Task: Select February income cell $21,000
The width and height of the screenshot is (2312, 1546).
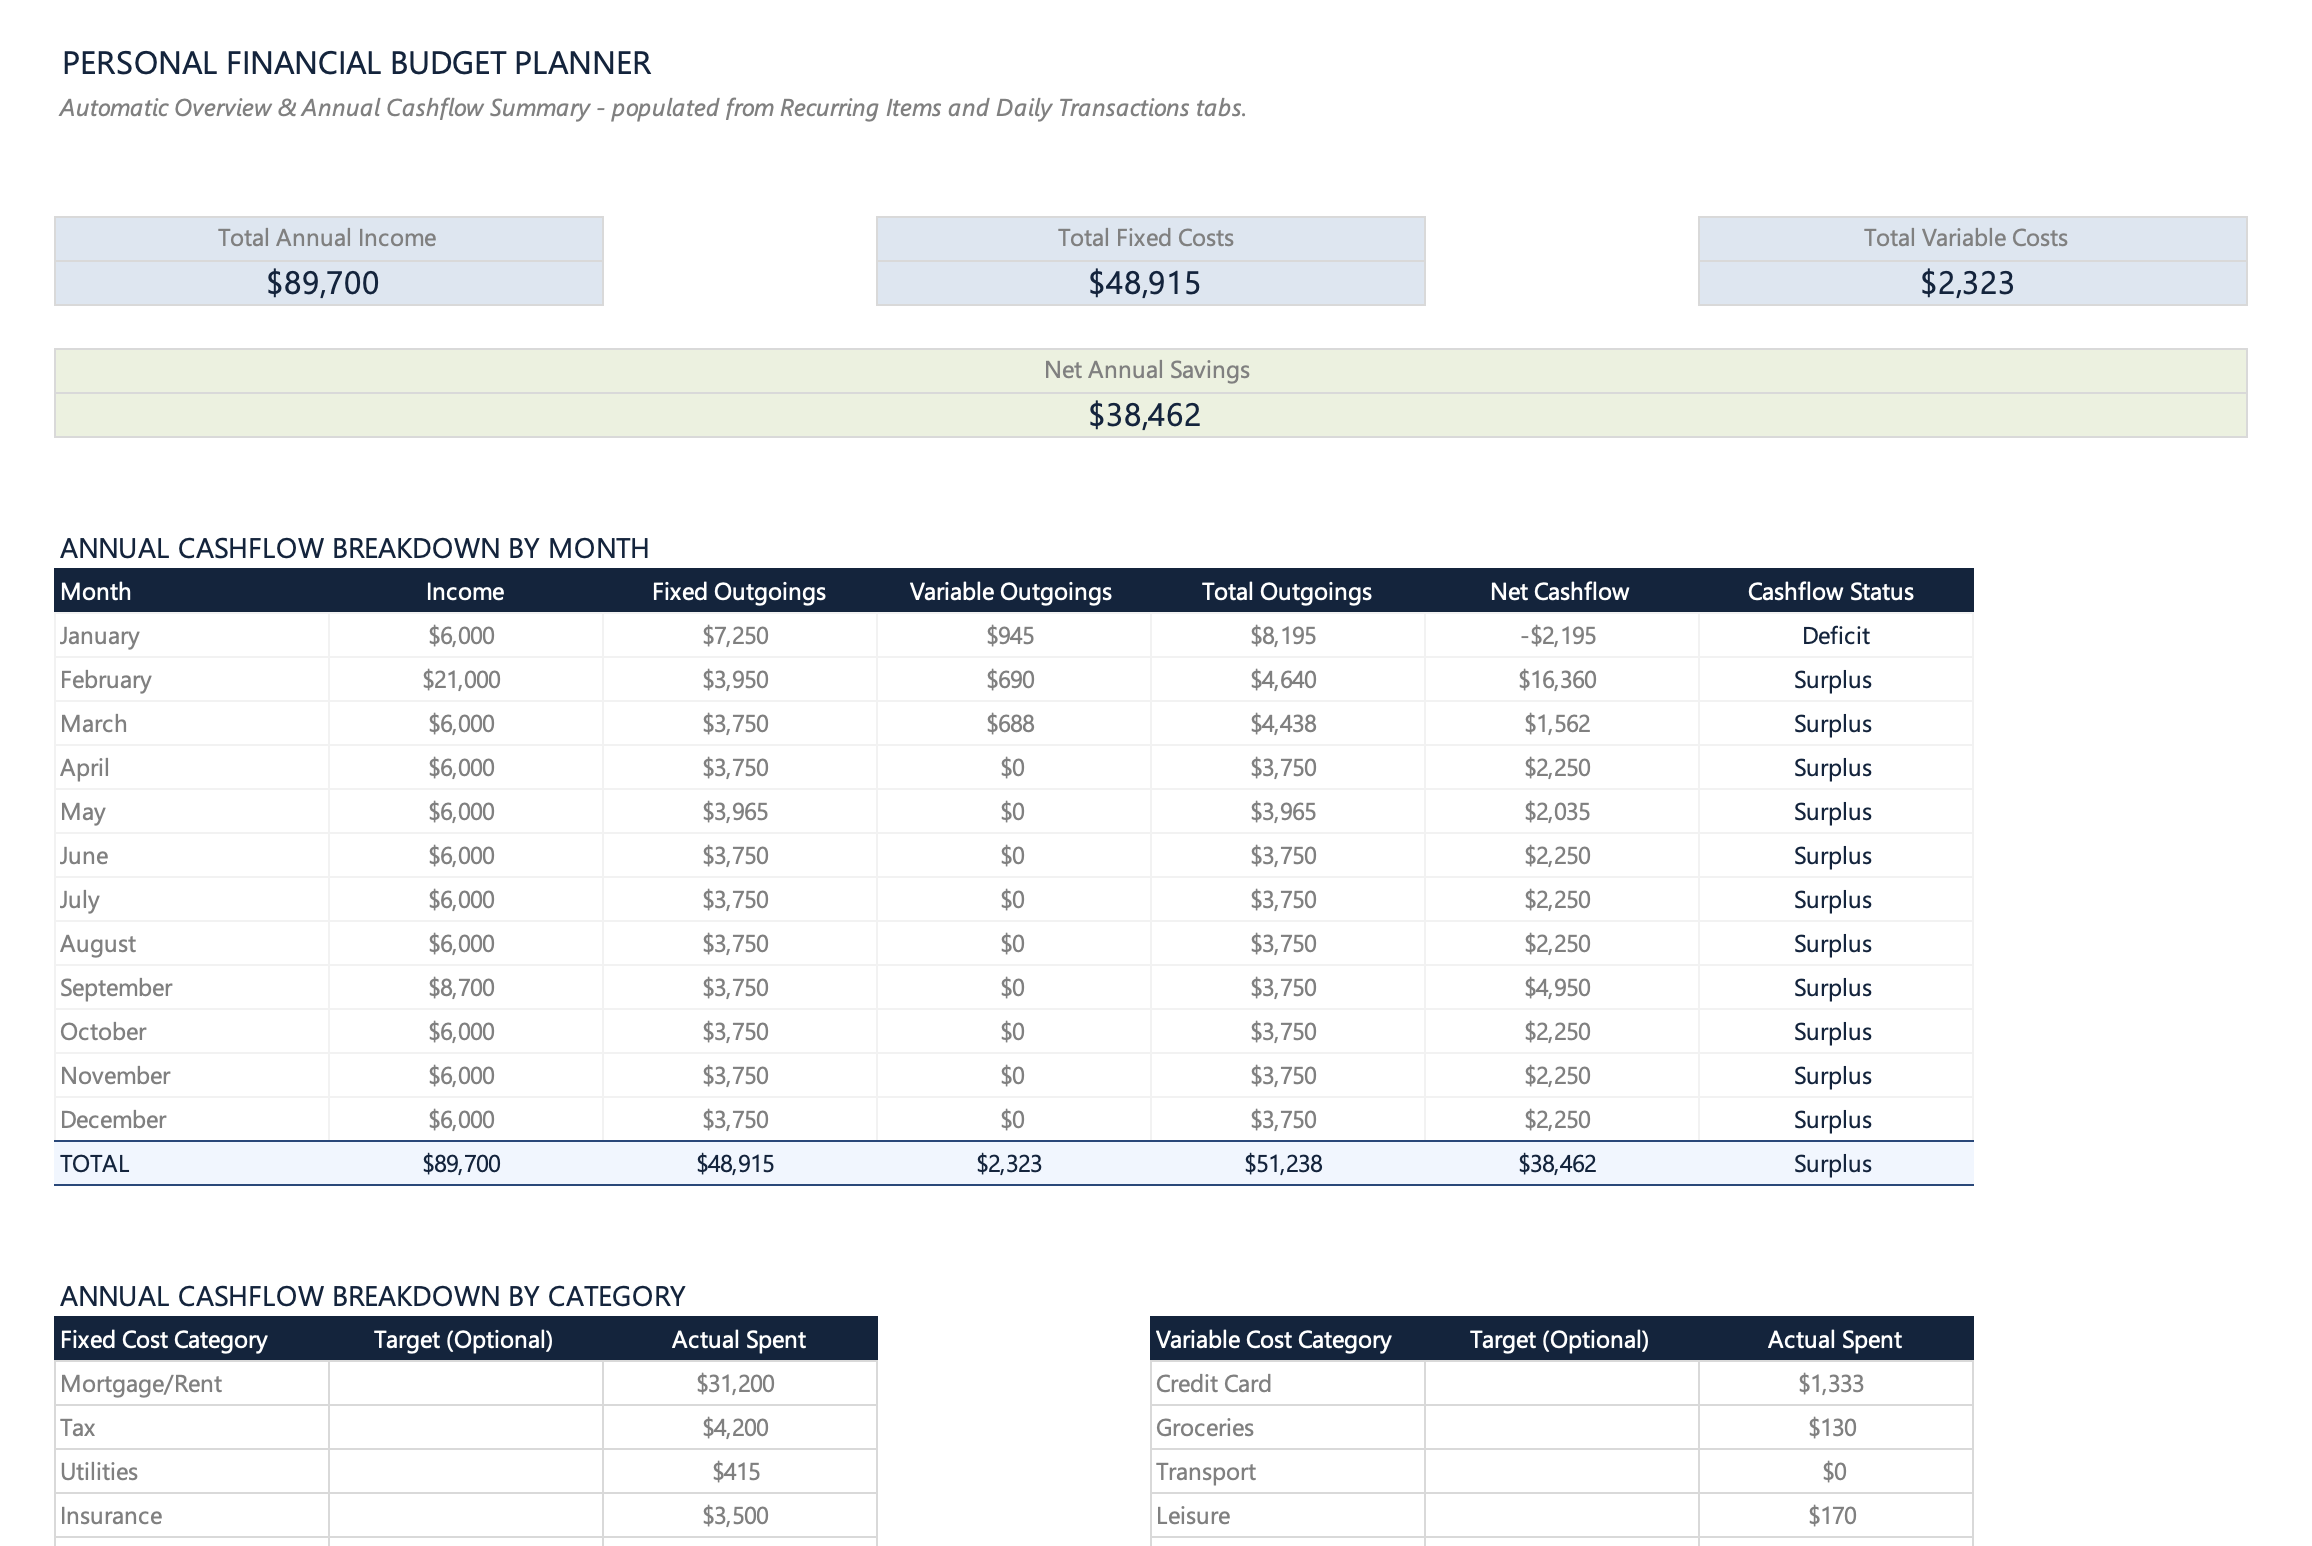Action: pos(466,680)
